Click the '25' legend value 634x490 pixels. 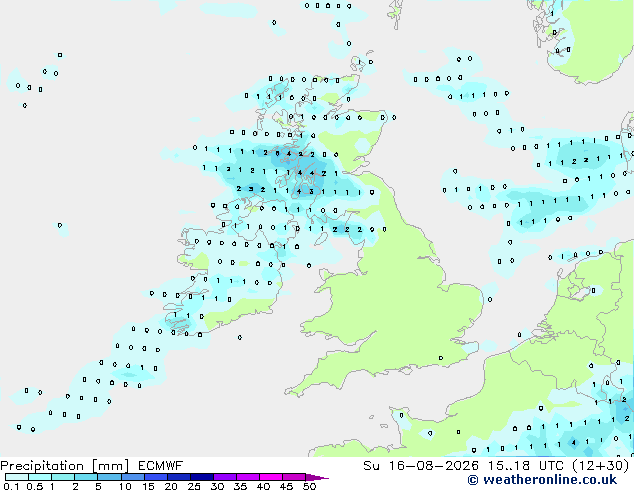194,486
